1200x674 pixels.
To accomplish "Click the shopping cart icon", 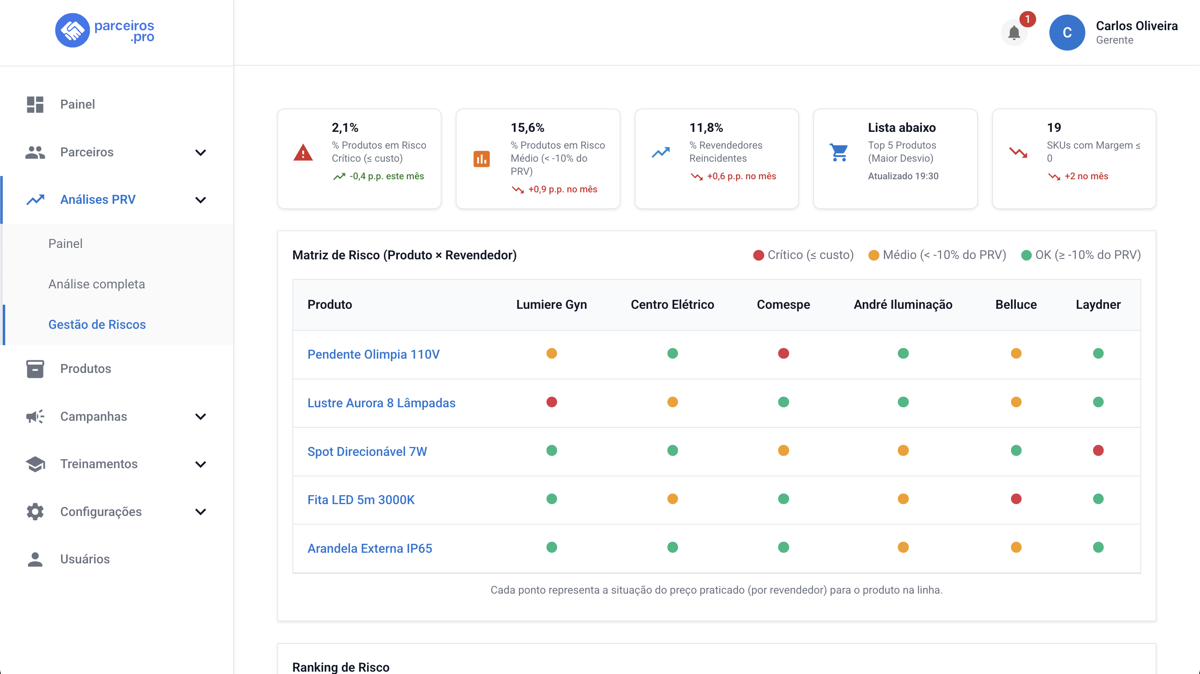I will (x=839, y=152).
